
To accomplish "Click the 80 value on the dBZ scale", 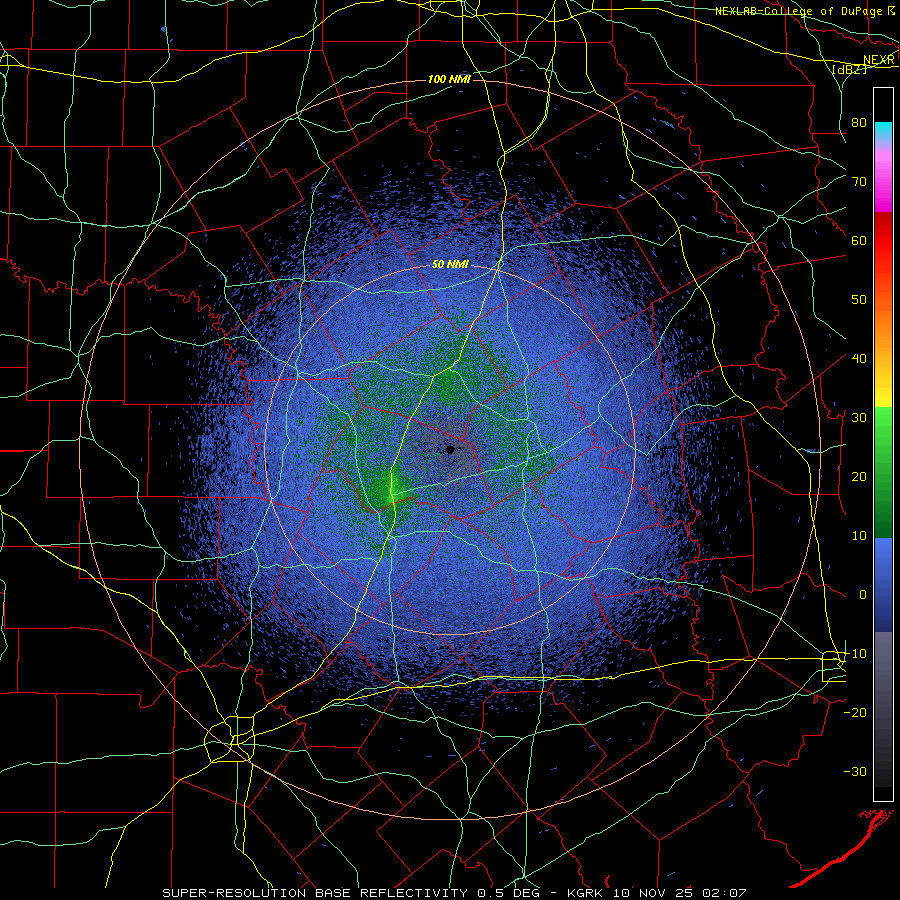I will tap(859, 122).
